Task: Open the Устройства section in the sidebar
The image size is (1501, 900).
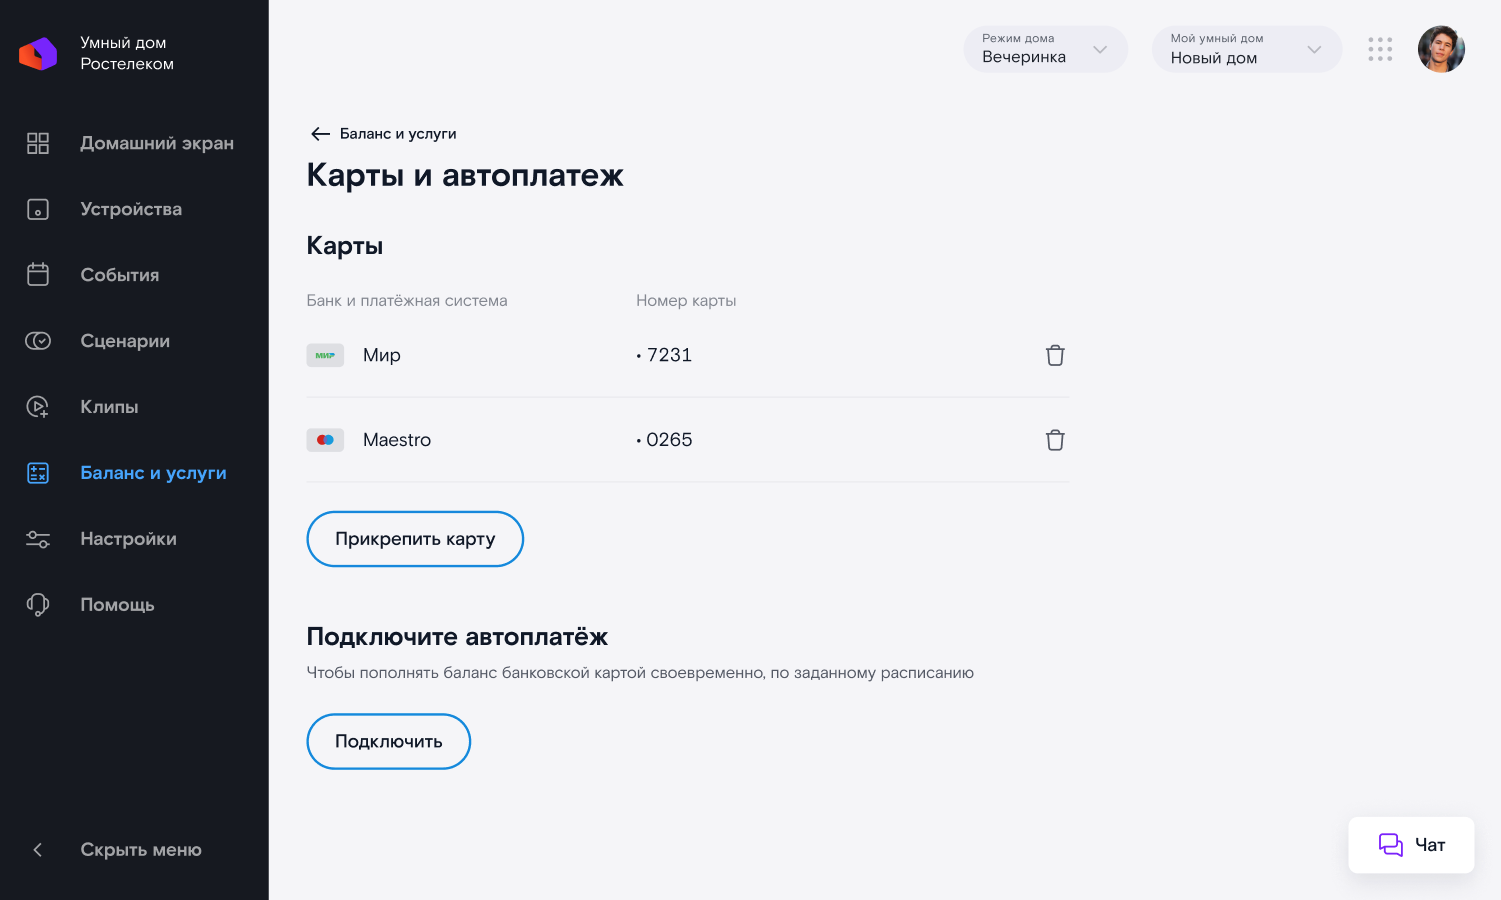Action: tap(131, 209)
